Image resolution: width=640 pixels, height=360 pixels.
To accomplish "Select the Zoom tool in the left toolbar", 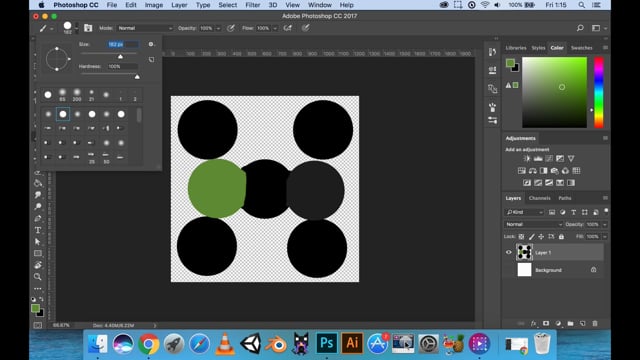I will pyautogui.click(x=38, y=277).
